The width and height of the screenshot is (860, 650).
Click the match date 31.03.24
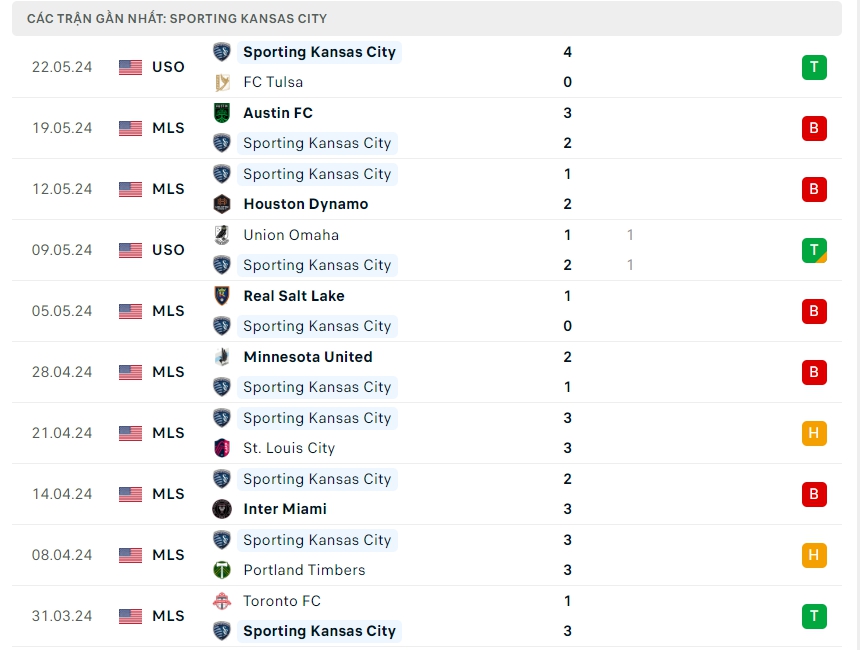(62, 616)
